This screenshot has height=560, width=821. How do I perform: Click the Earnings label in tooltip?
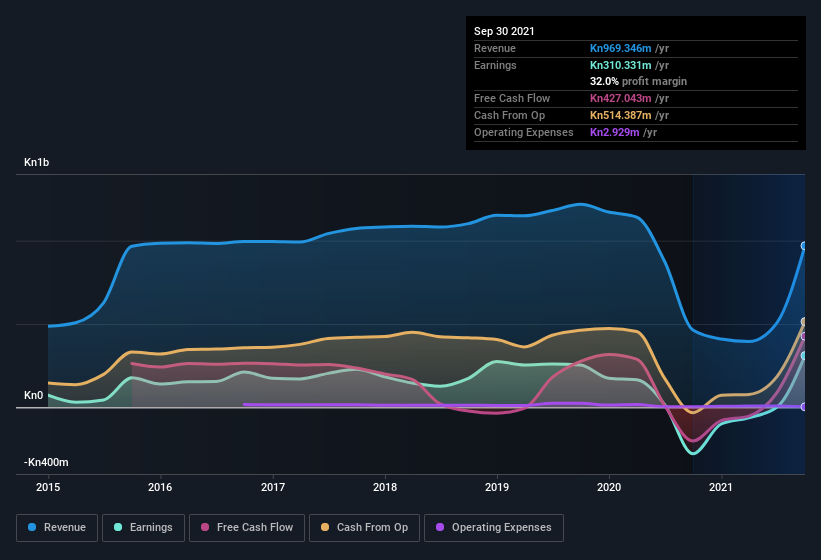pyautogui.click(x=495, y=65)
